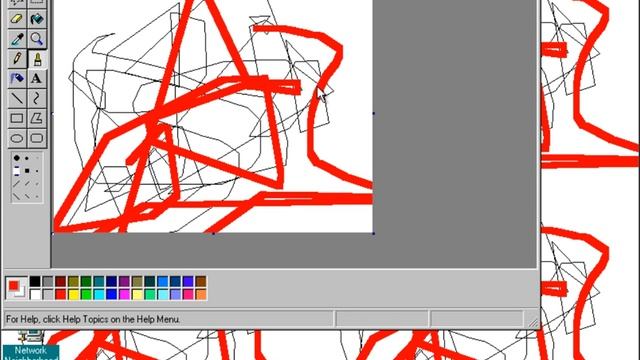This screenshot has width=640, height=360.
Task: Pick the bright lime green swatch
Action: [x=86, y=294]
